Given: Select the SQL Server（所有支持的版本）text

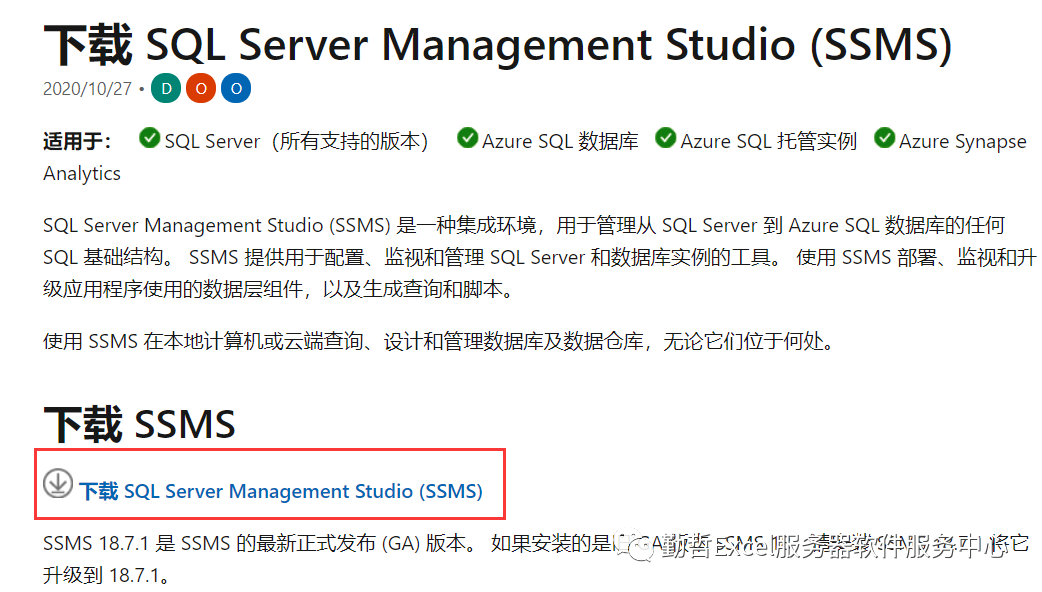Looking at the screenshot, I should (x=296, y=141).
